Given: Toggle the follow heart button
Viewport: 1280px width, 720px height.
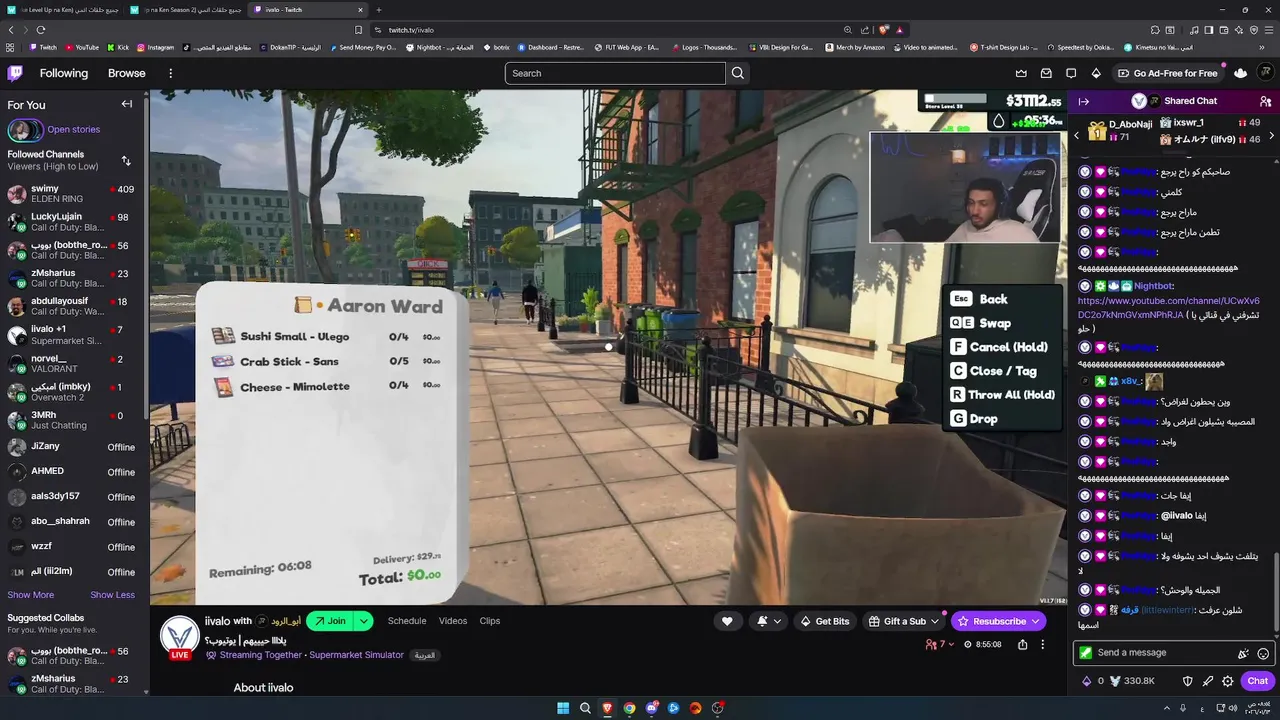Looking at the screenshot, I should tap(727, 621).
